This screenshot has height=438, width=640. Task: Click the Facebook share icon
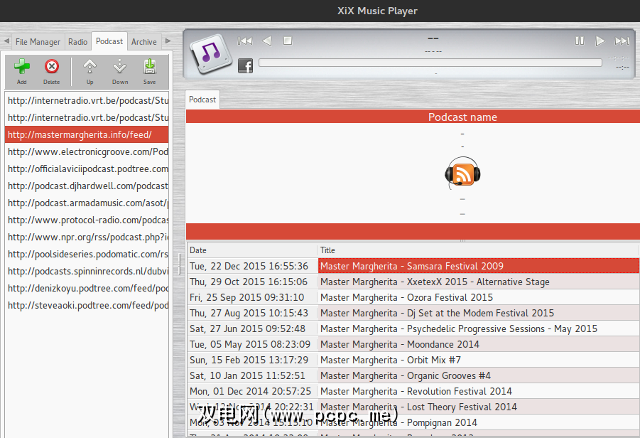[x=245, y=65]
